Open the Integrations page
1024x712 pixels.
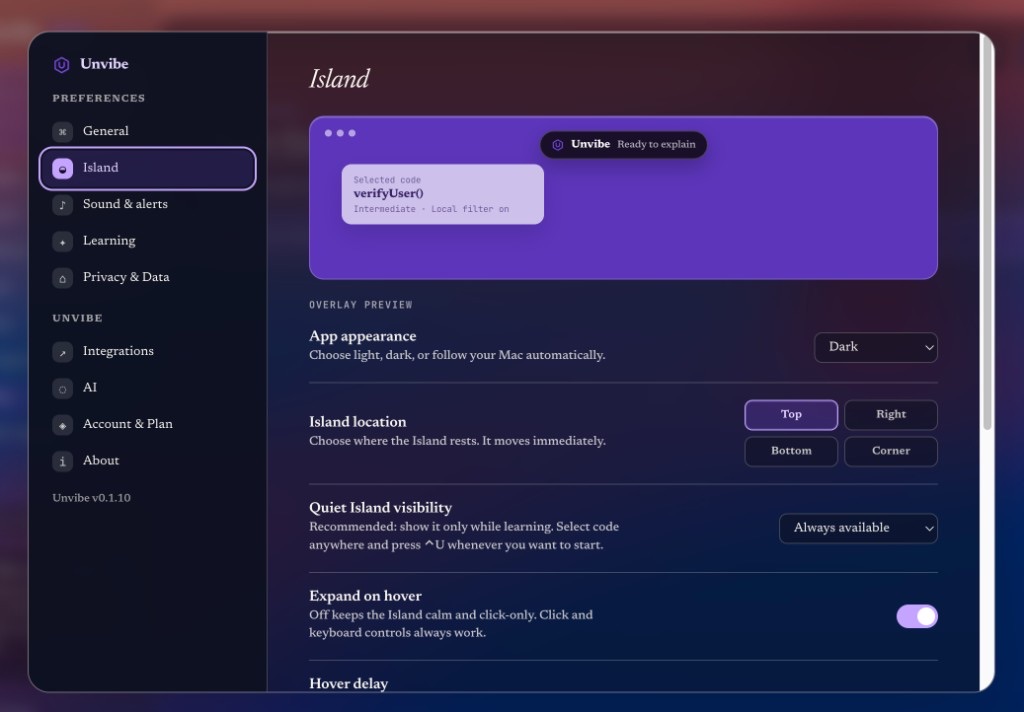148,351
